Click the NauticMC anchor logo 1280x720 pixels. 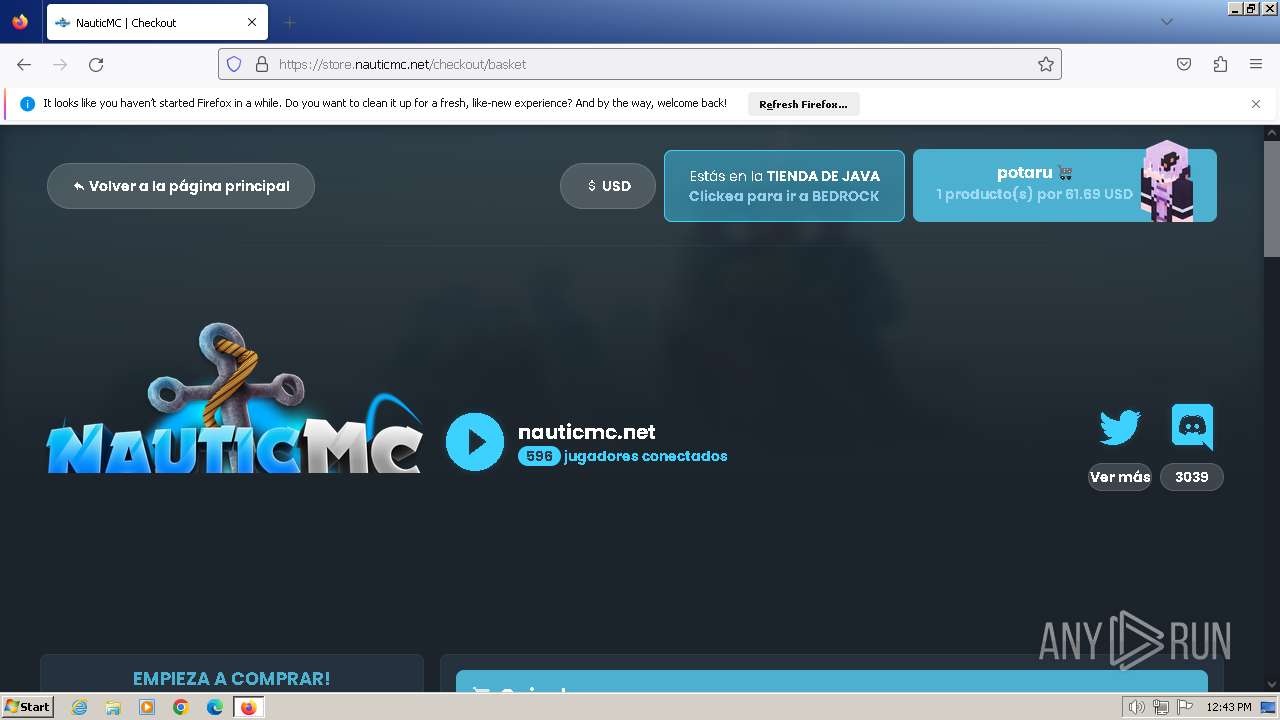pos(234,400)
